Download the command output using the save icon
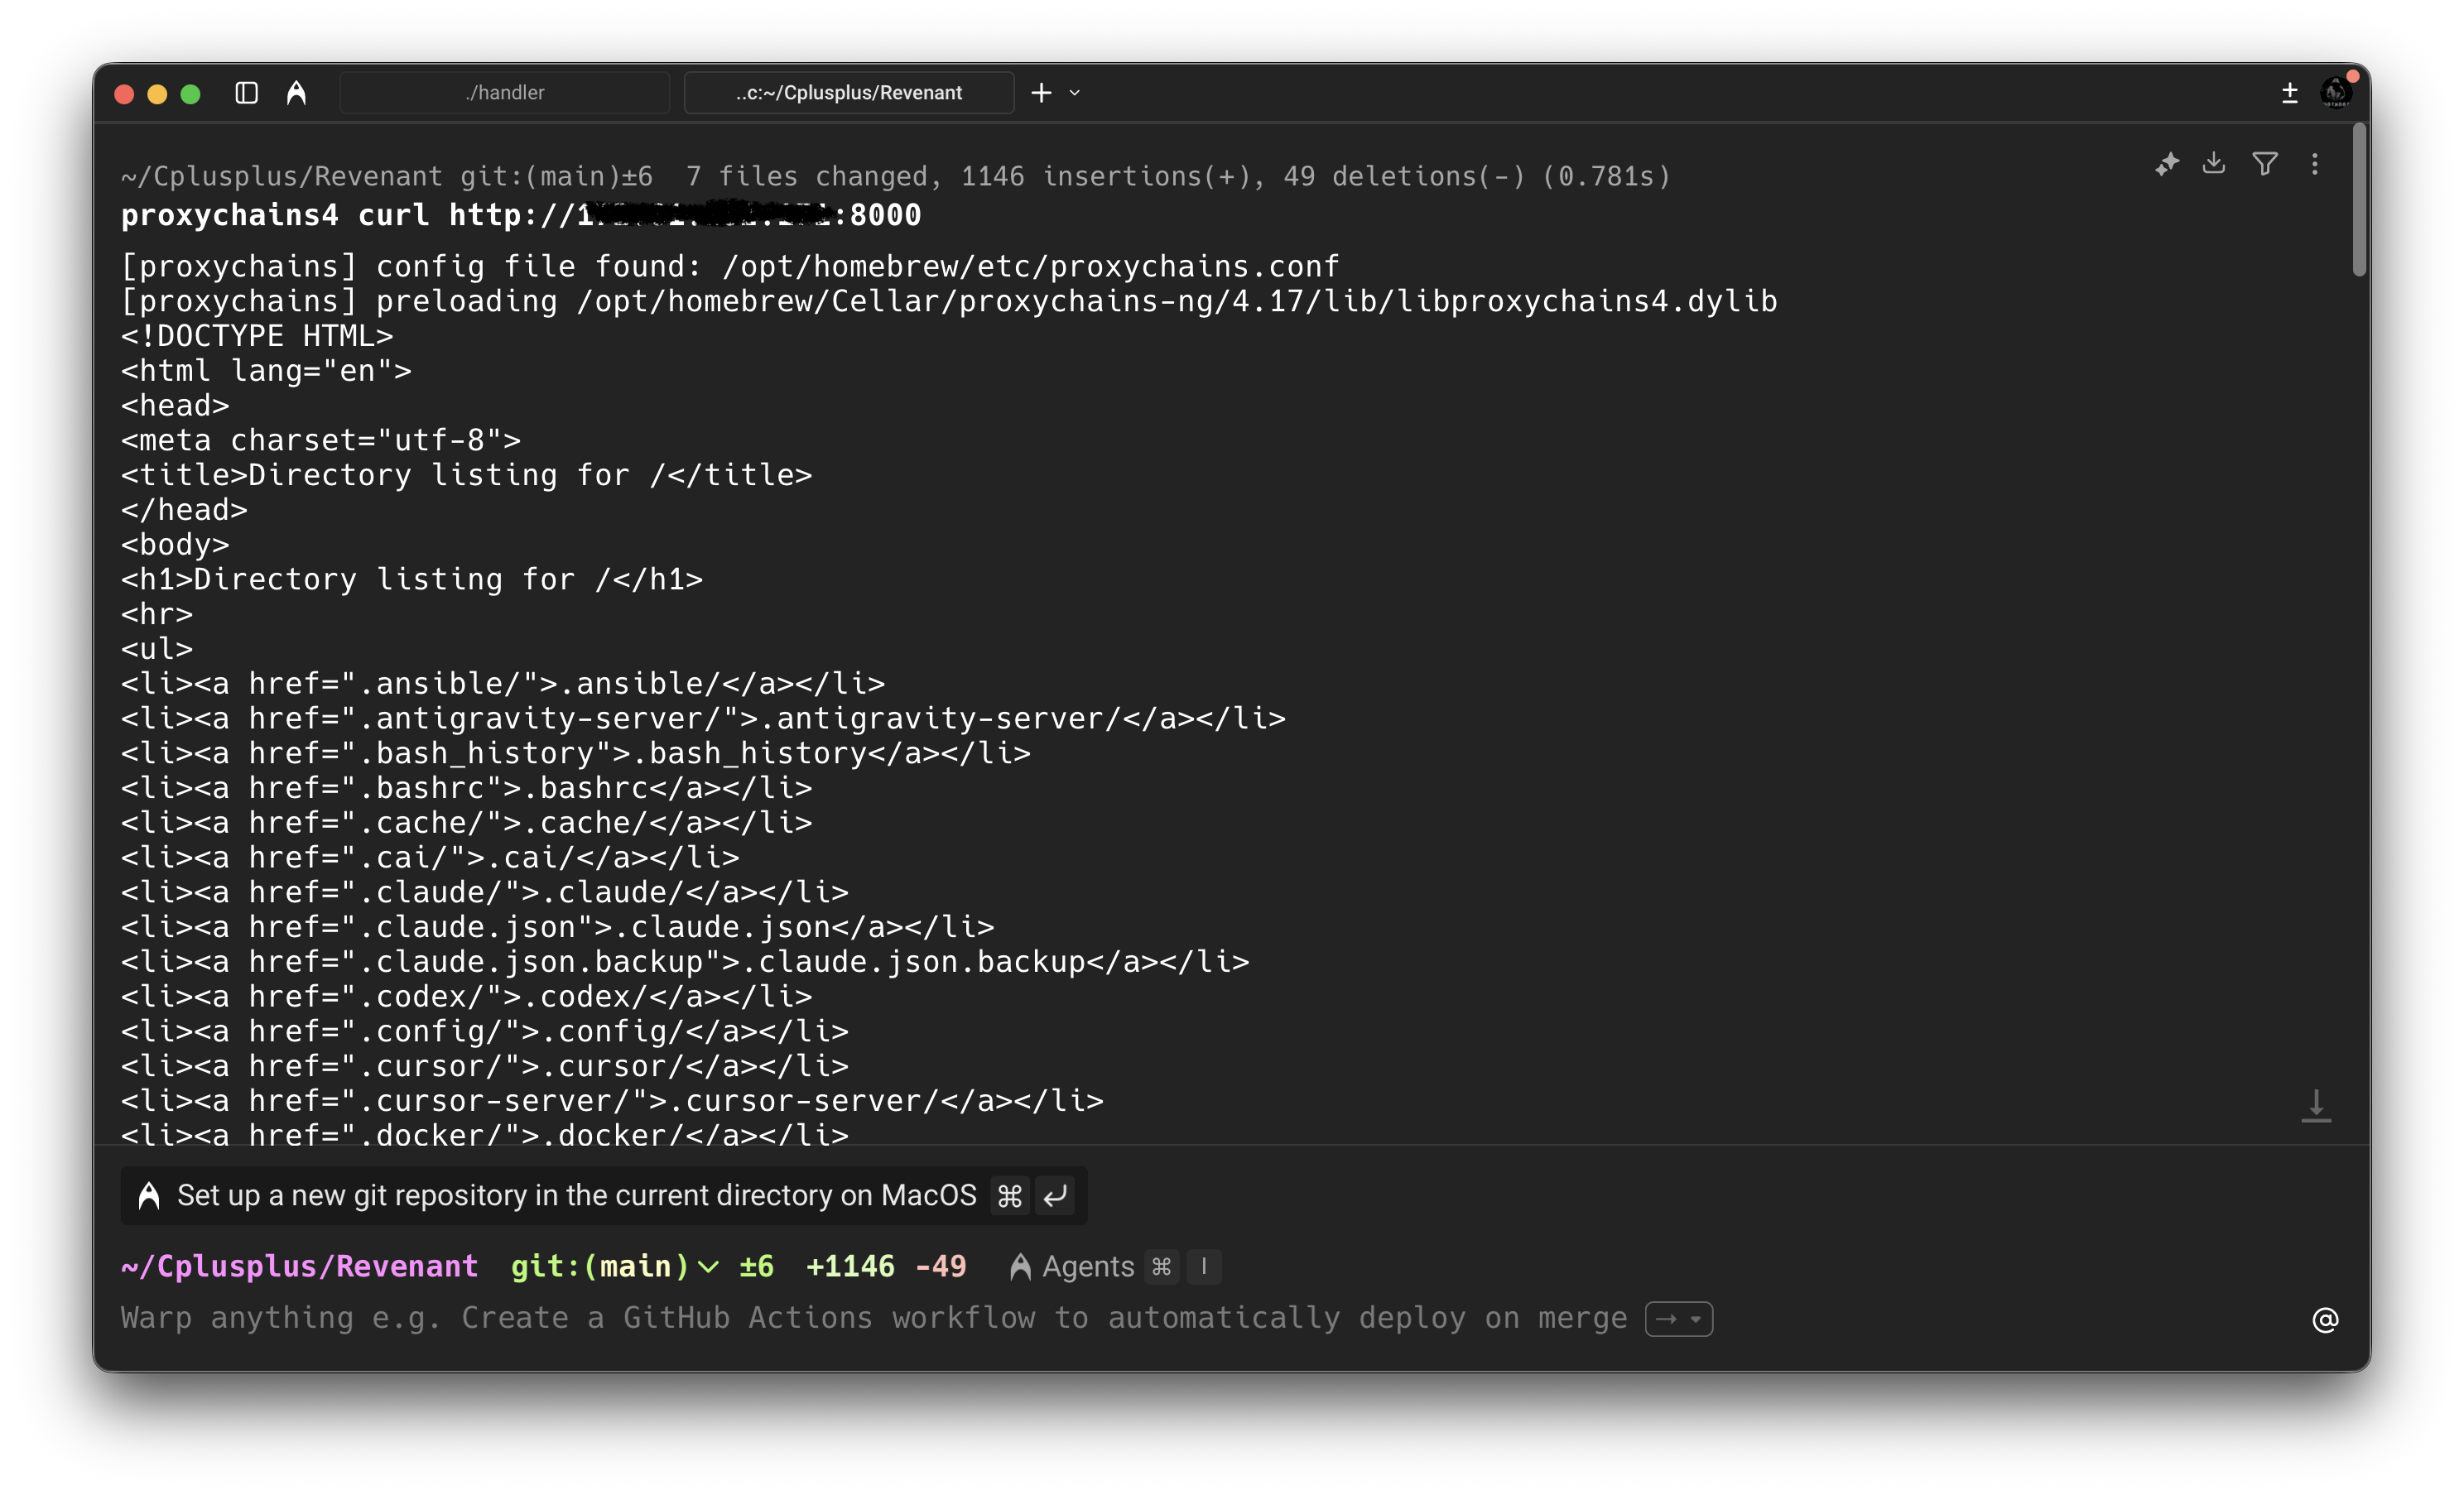Screen dimensions: 2464x1495 coord(2214,163)
